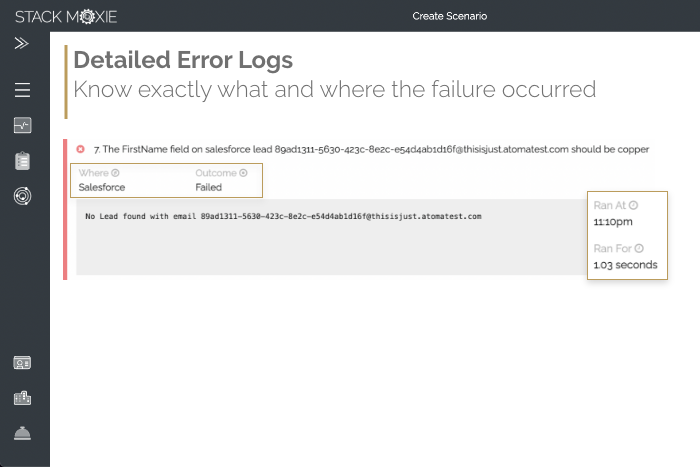700x467 pixels.
Task: Click the help icon next to Where
Action: coord(115,173)
